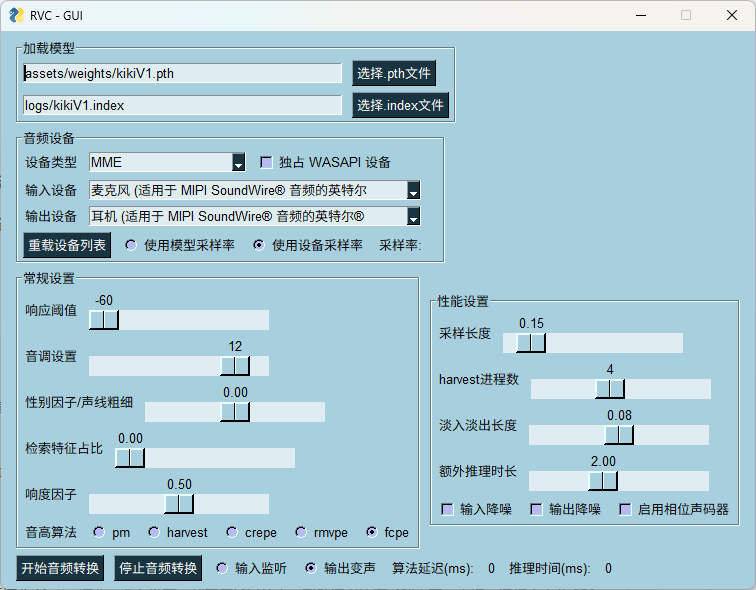The image size is (756, 590).
Task: Enable 输入降噪 checkbox
Action: click(x=447, y=510)
